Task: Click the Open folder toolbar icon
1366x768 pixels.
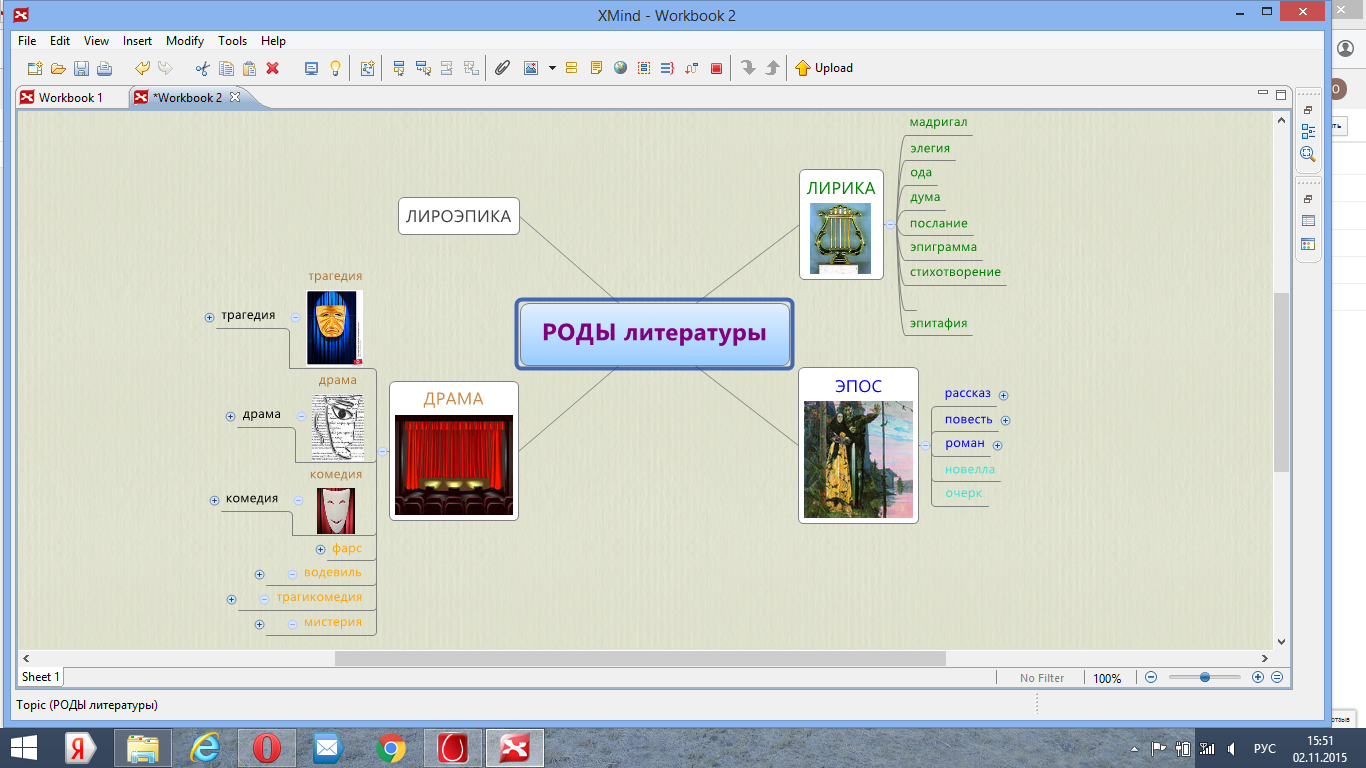Action: click(58, 68)
